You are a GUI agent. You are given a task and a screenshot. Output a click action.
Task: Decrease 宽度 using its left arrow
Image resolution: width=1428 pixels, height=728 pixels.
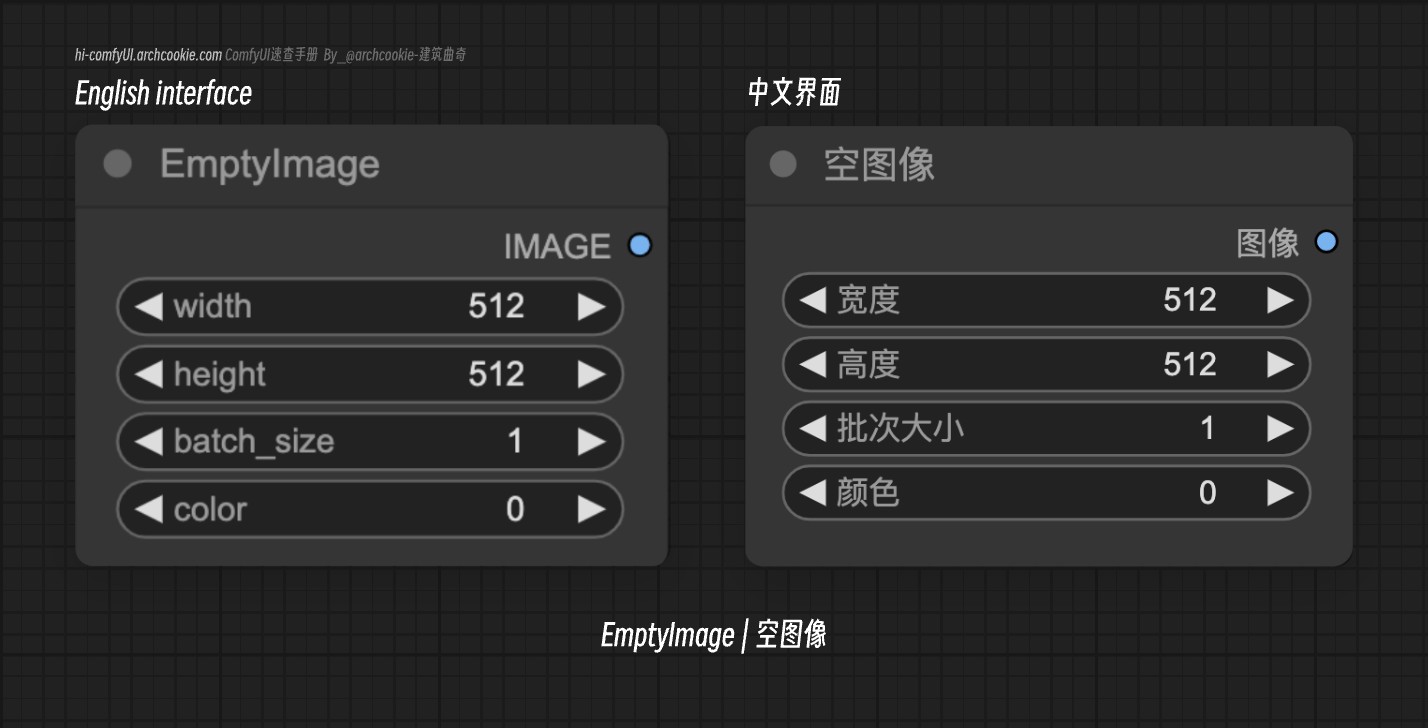coord(813,300)
